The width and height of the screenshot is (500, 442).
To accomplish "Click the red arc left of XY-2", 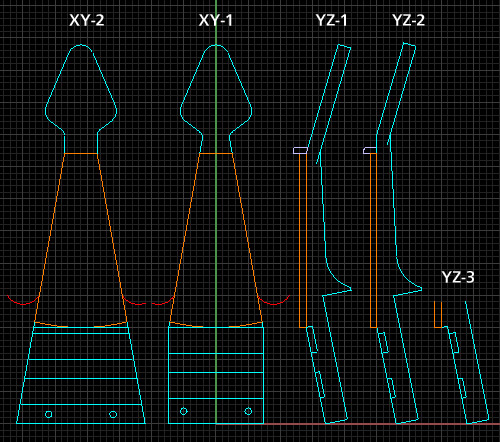I will point(23,300).
